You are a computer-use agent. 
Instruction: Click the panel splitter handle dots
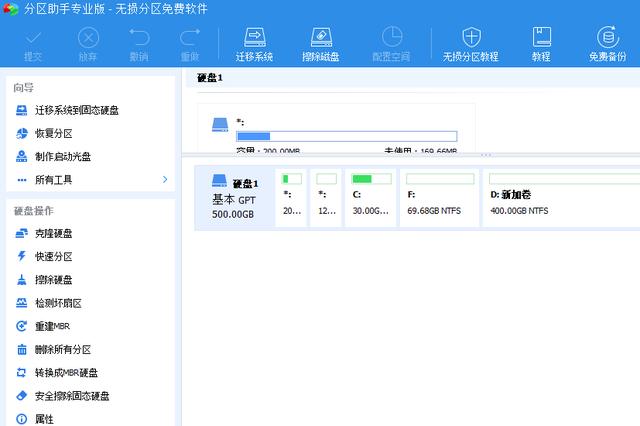coord(486,155)
